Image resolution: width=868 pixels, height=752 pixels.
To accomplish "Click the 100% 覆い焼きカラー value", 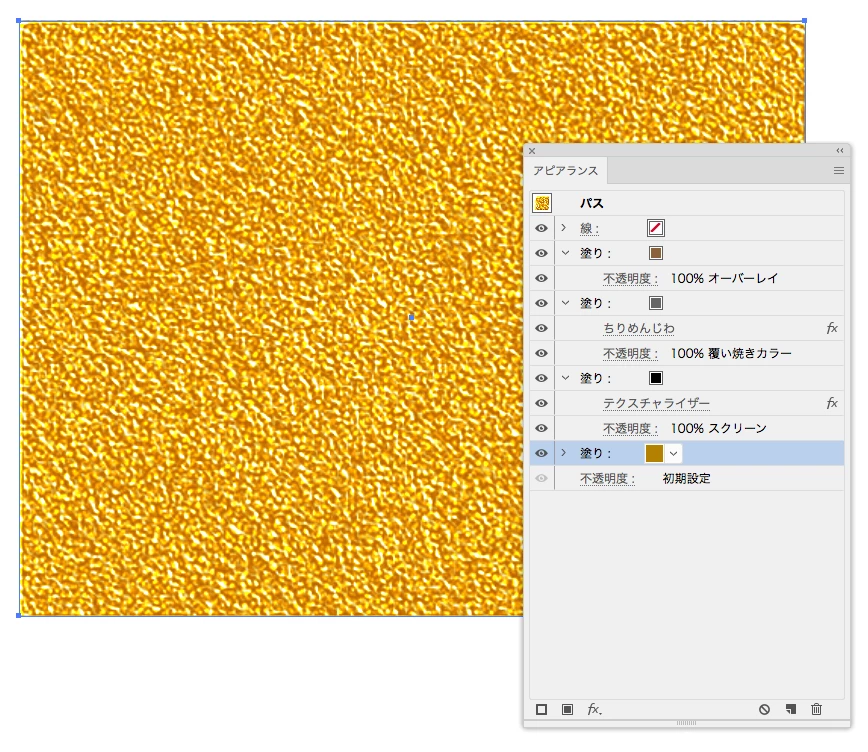I will (x=731, y=353).
